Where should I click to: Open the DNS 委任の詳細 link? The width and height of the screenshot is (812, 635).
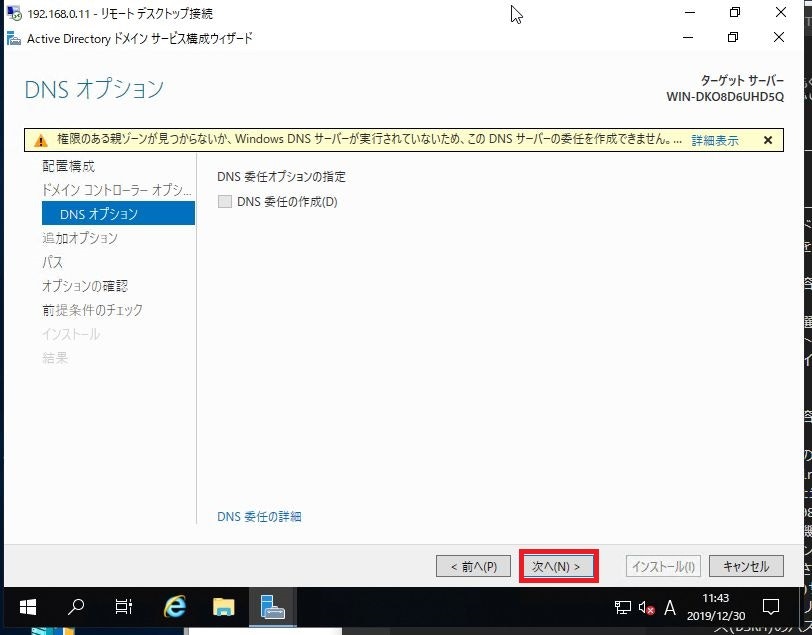[x=259, y=516]
